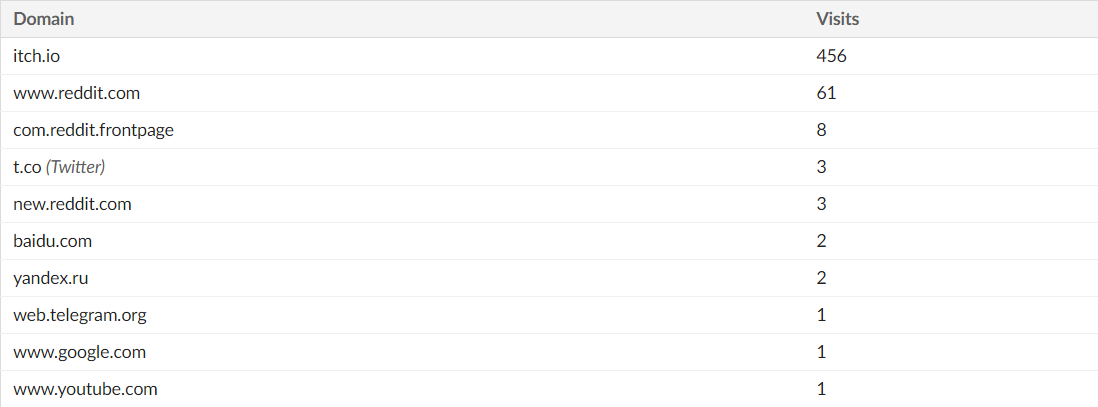1098x407 pixels.
Task: Click the Visits column header
Action: (838, 19)
